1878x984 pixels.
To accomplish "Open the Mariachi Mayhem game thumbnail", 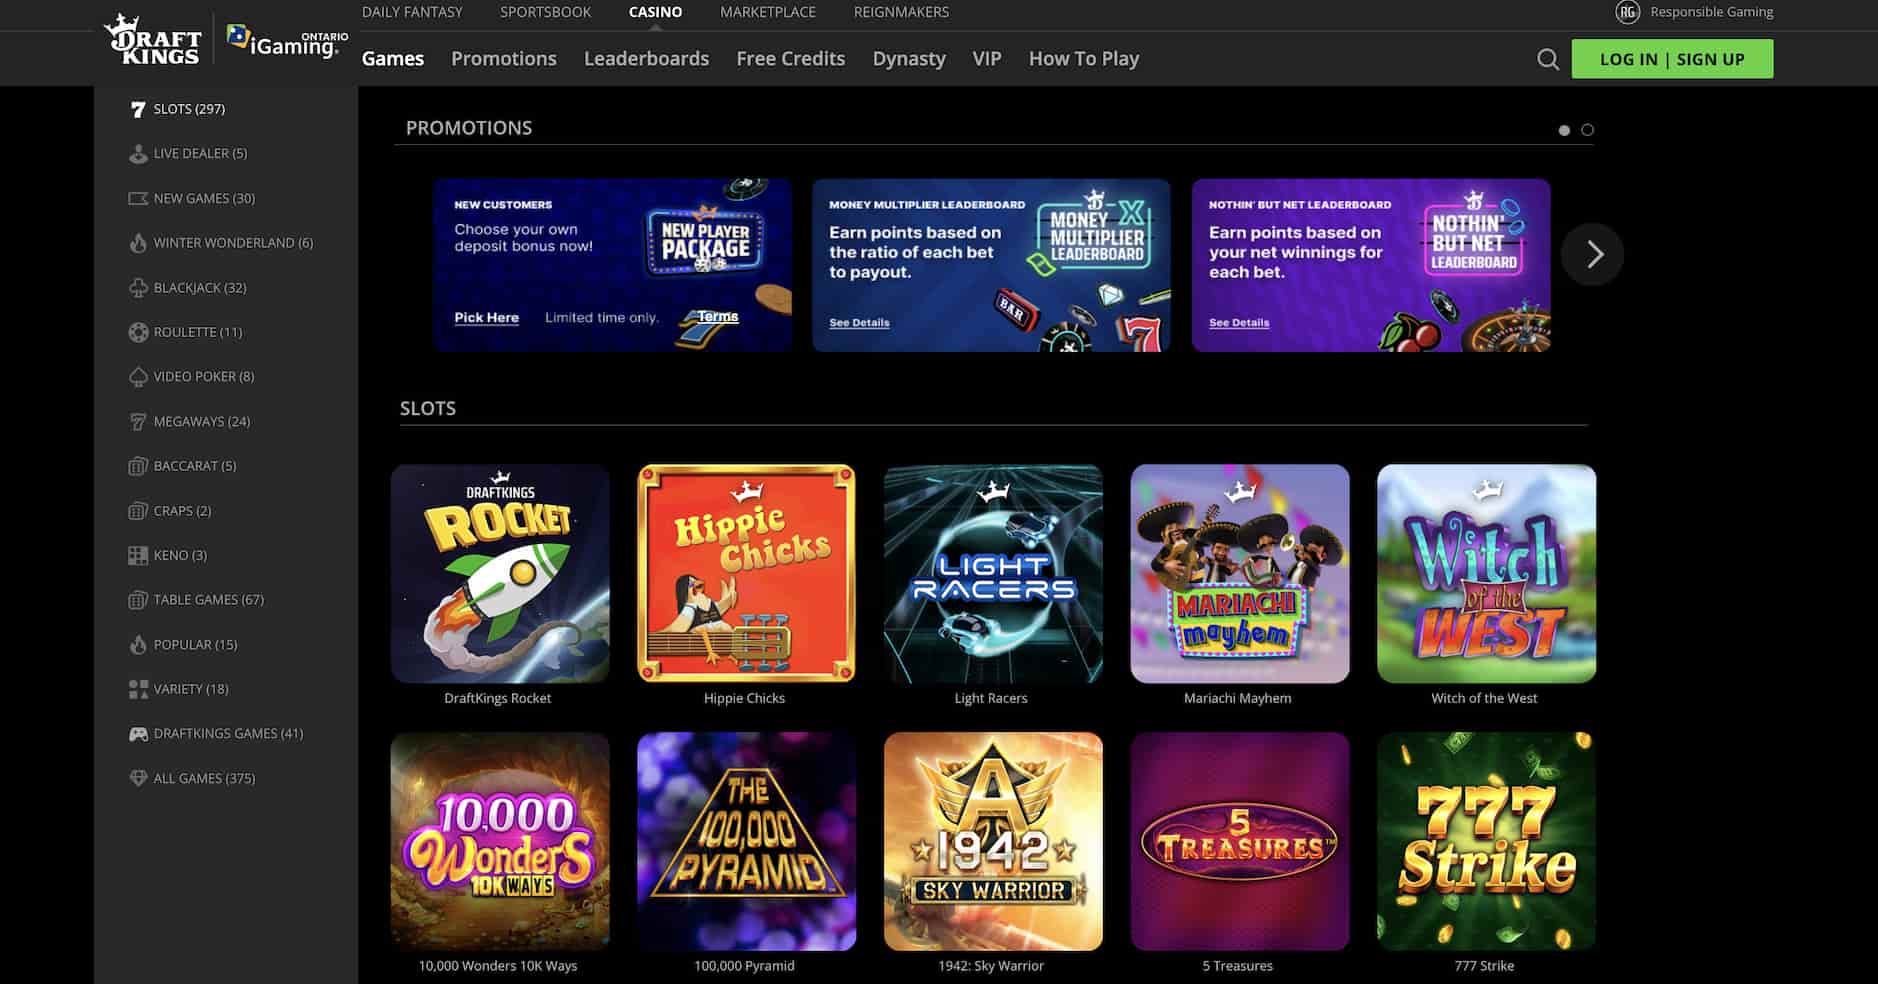I will [1240, 574].
